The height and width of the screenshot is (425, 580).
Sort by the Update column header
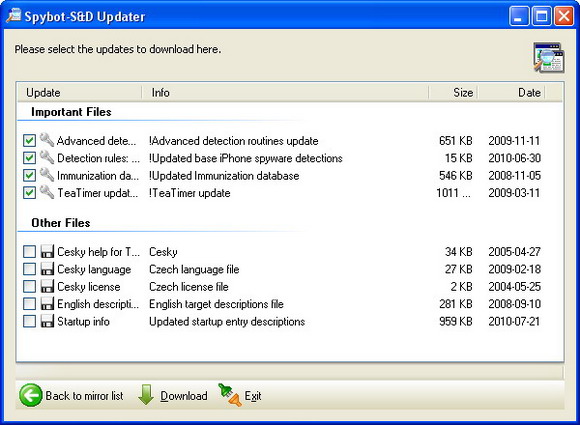80,92
